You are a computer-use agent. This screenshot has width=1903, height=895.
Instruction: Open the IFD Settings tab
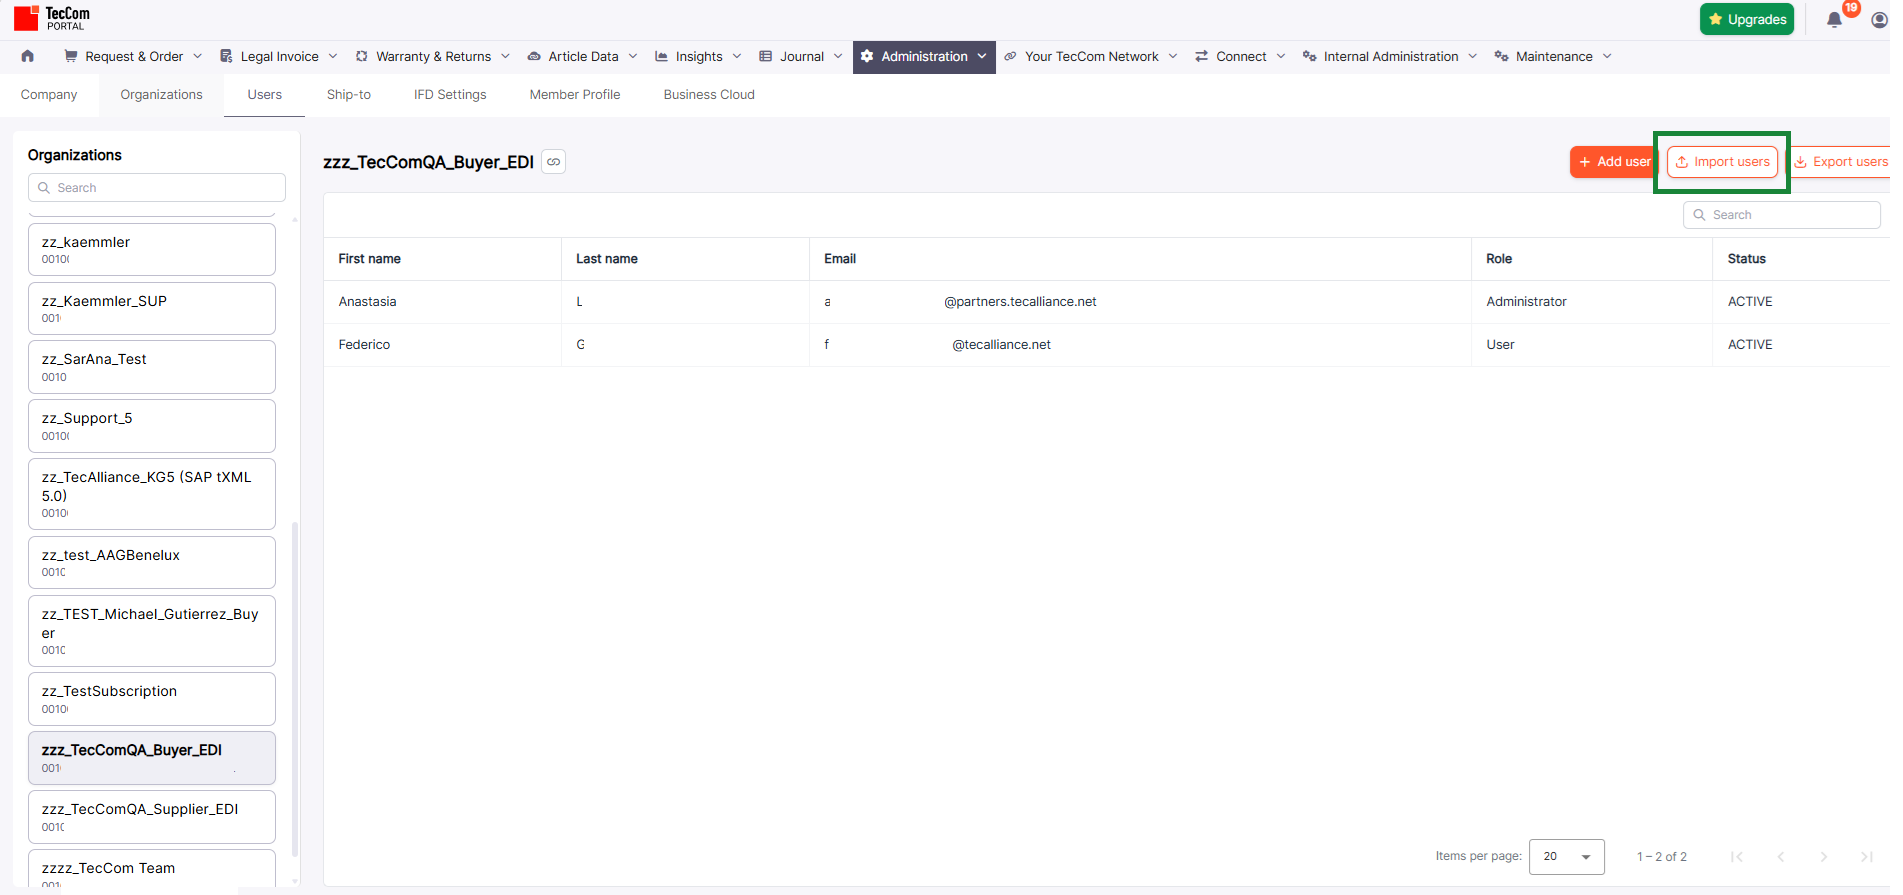click(x=450, y=95)
